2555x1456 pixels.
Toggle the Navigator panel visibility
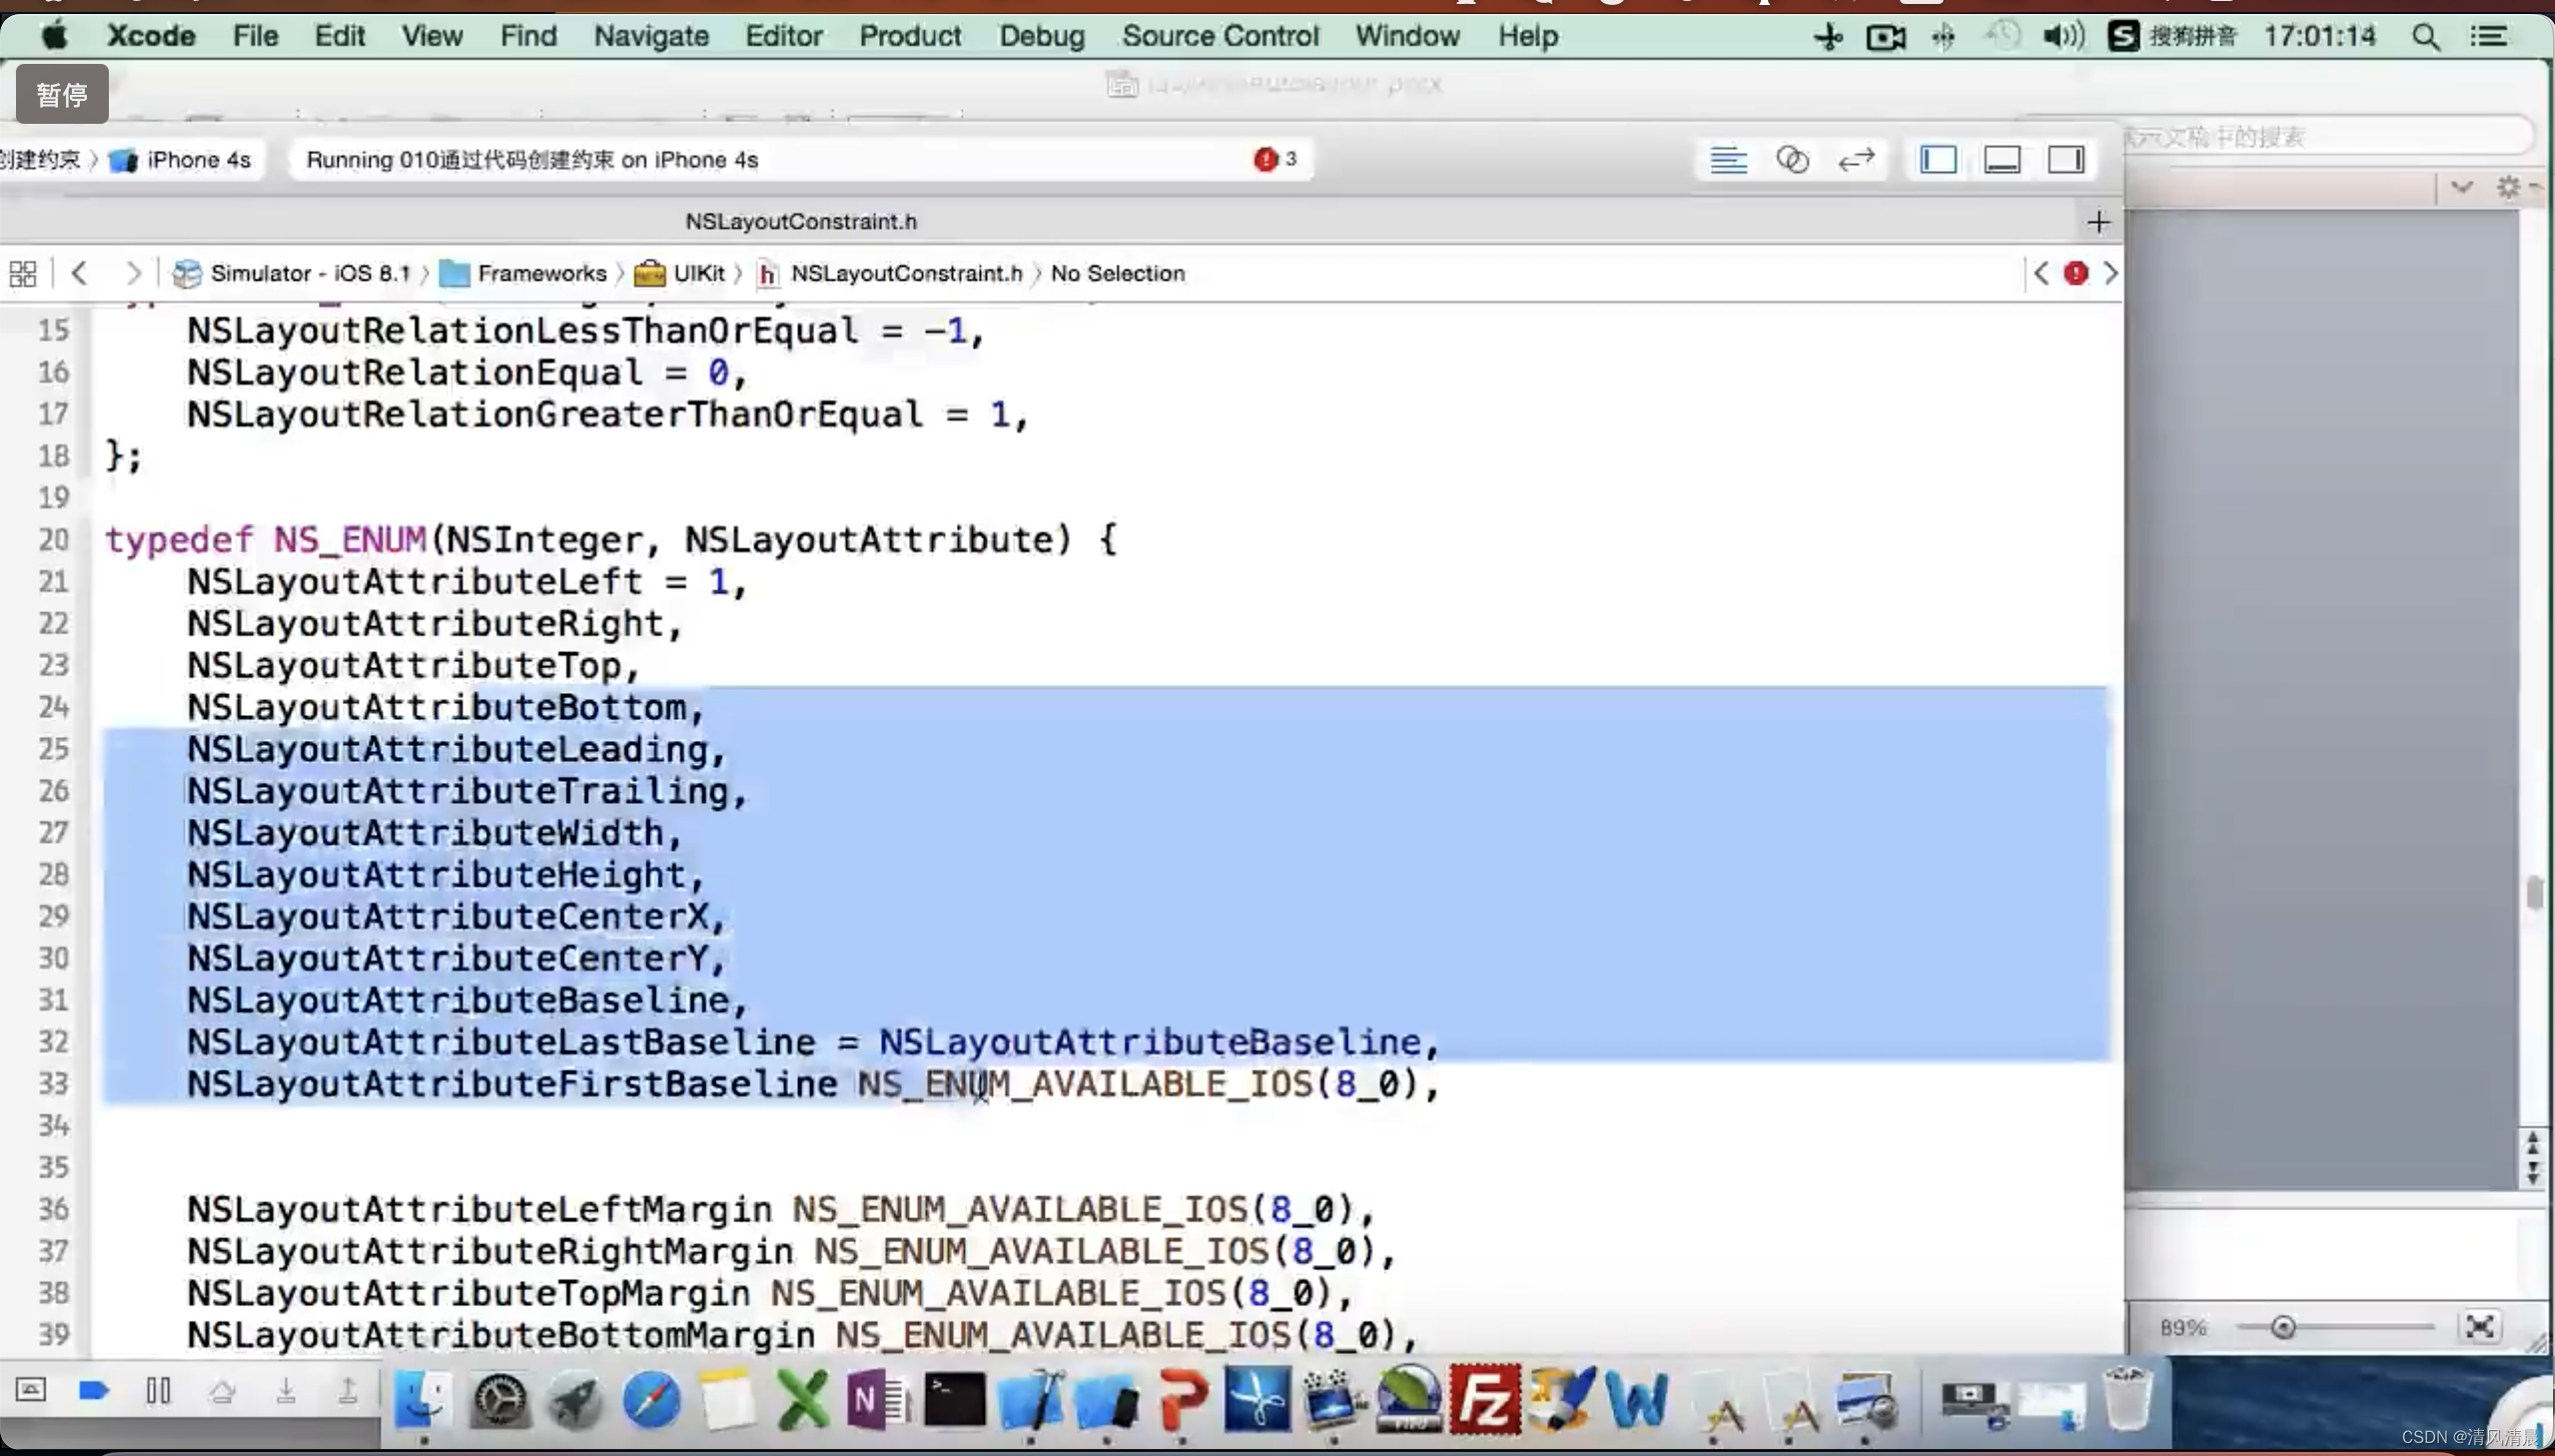coord(1938,160)
